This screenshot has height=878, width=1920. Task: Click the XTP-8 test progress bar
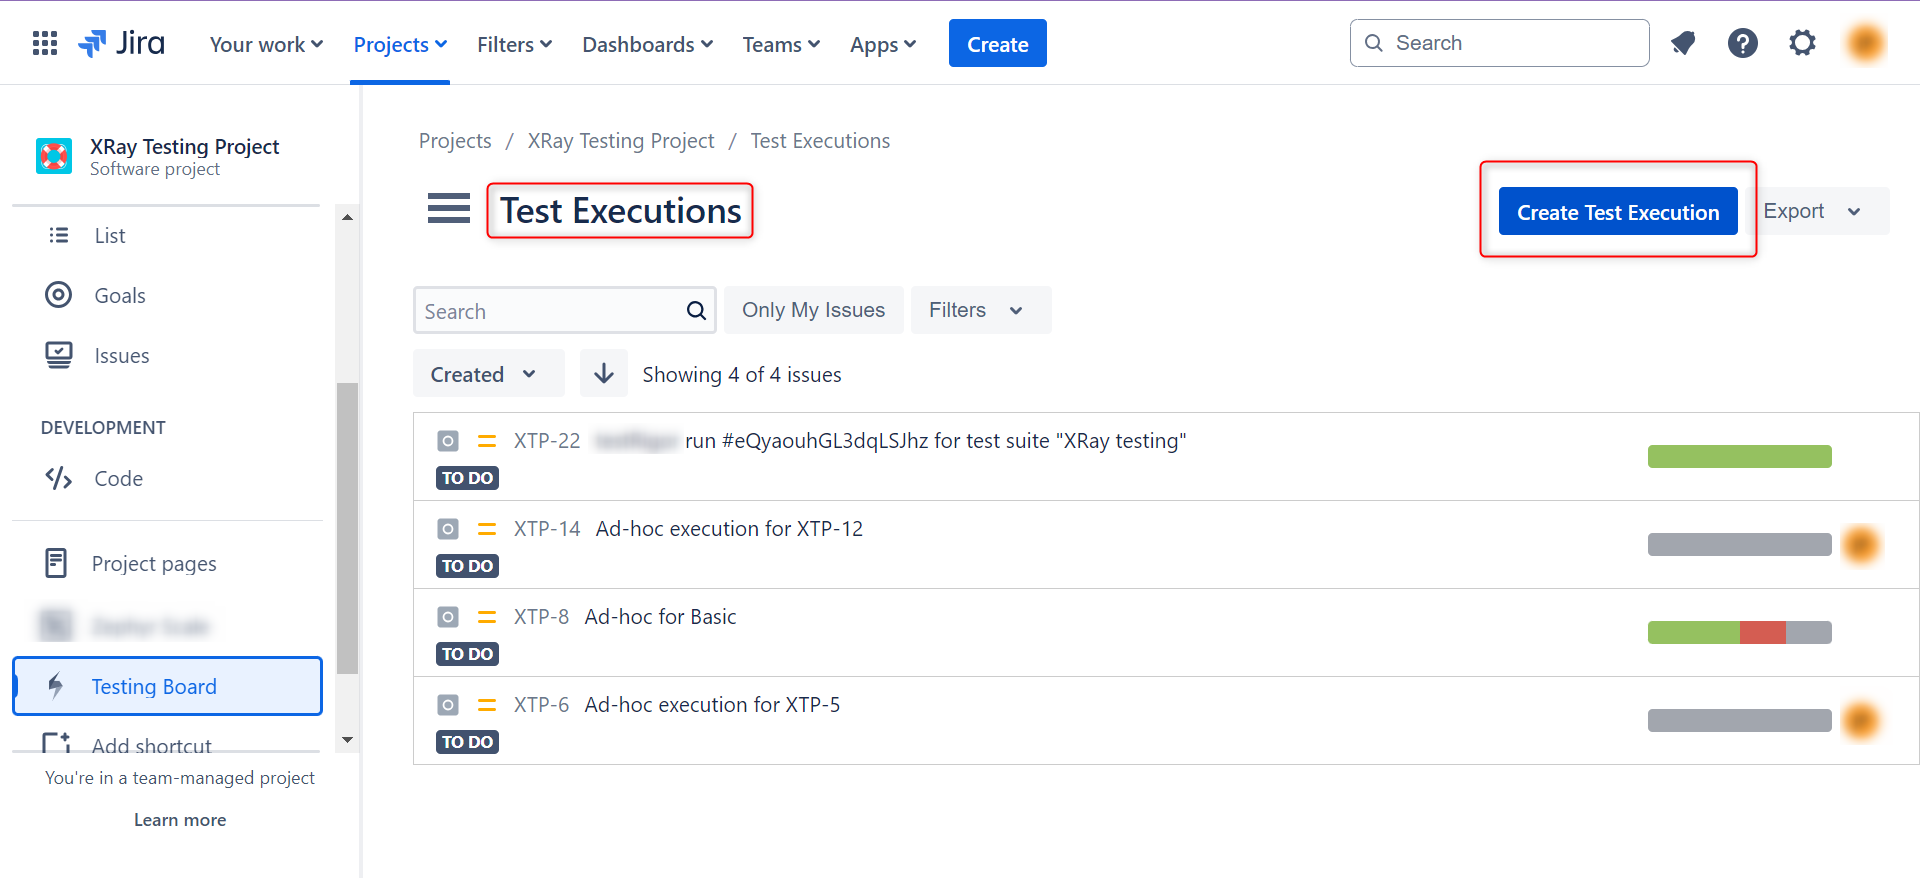(1739, 632)
